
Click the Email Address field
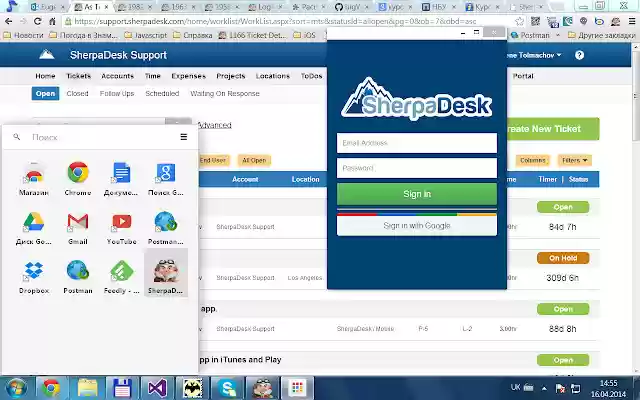(x=417, y=143)
